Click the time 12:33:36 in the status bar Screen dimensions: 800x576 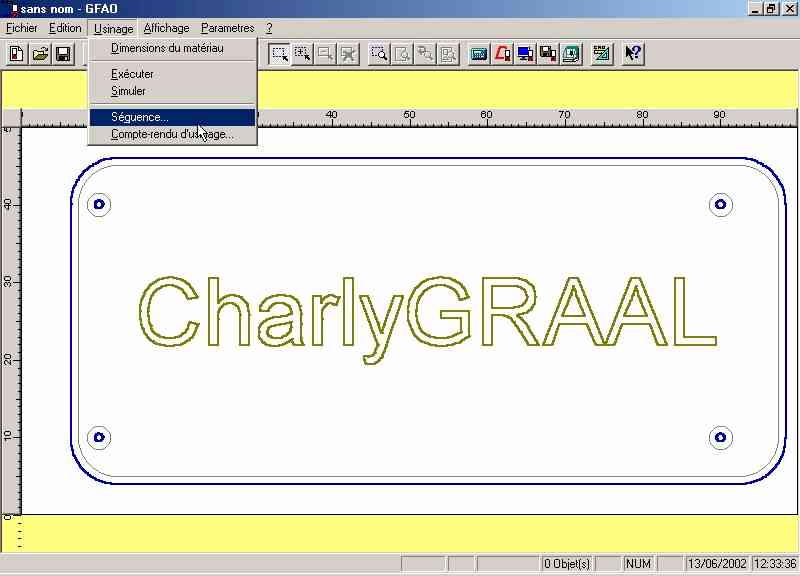click(x=775, y=564)
